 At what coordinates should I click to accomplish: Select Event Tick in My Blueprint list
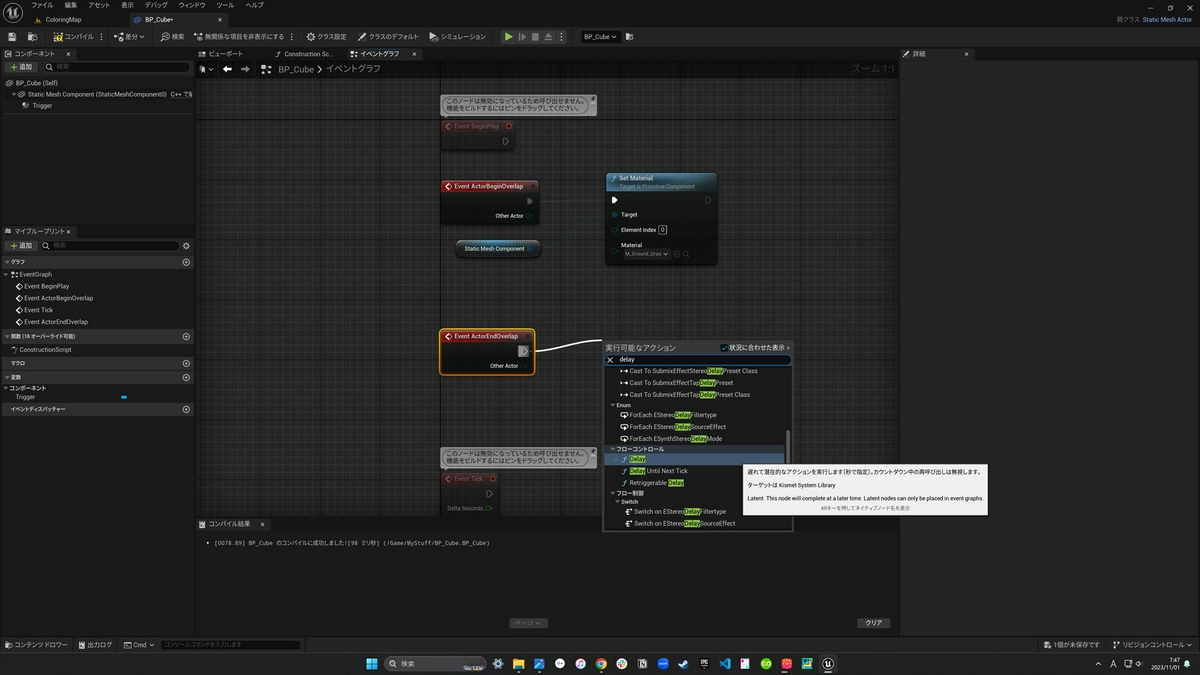(39, 310)
